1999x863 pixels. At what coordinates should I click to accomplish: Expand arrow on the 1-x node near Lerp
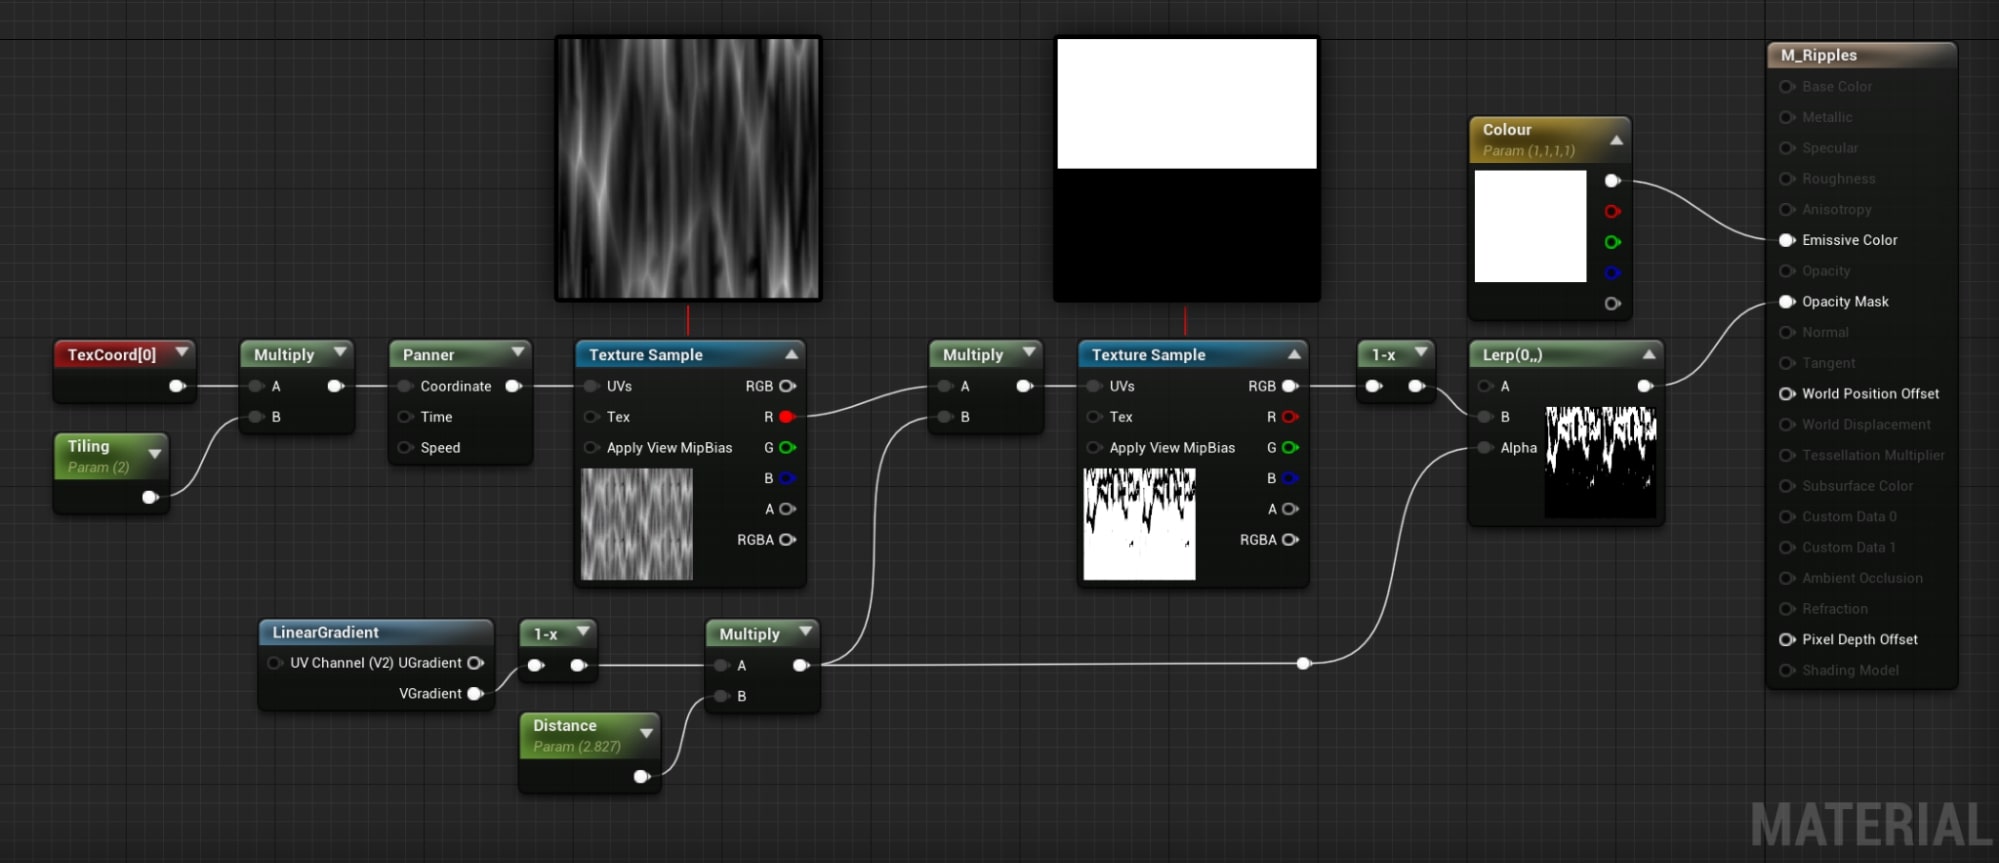point(1421,352)
